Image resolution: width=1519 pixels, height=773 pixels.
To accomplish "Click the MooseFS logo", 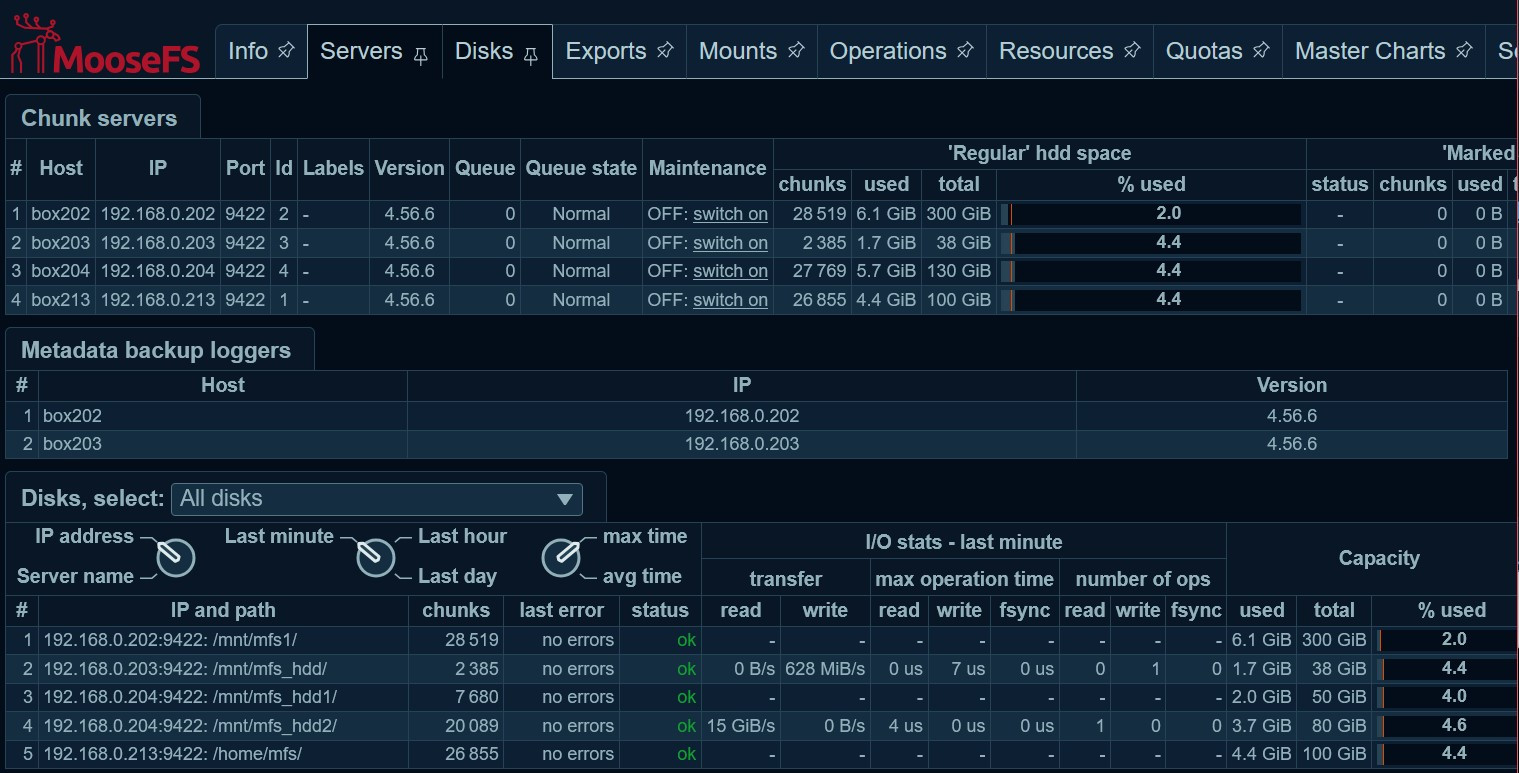I will point(104,45).
